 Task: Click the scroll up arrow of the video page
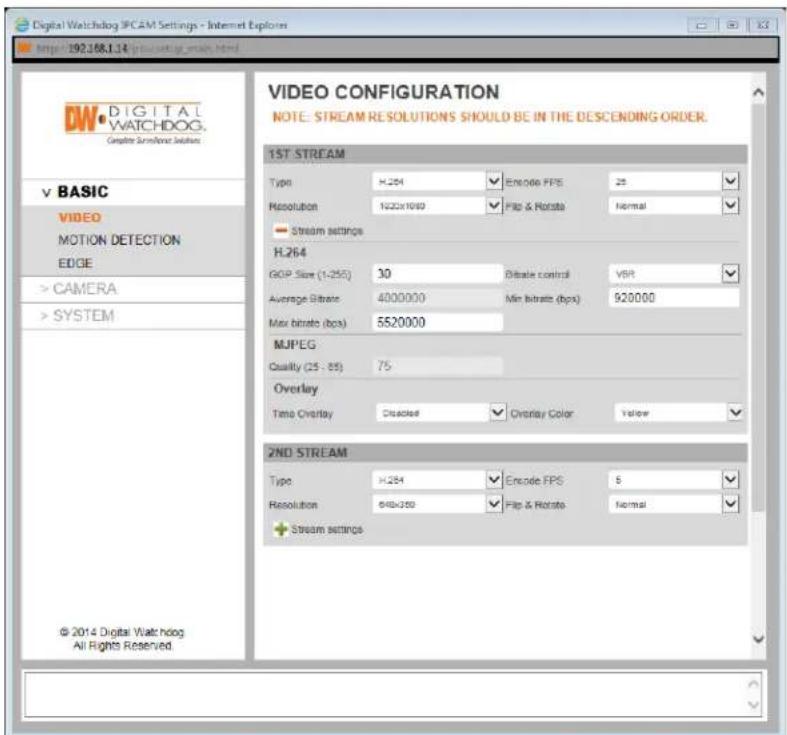click(758, 92)
